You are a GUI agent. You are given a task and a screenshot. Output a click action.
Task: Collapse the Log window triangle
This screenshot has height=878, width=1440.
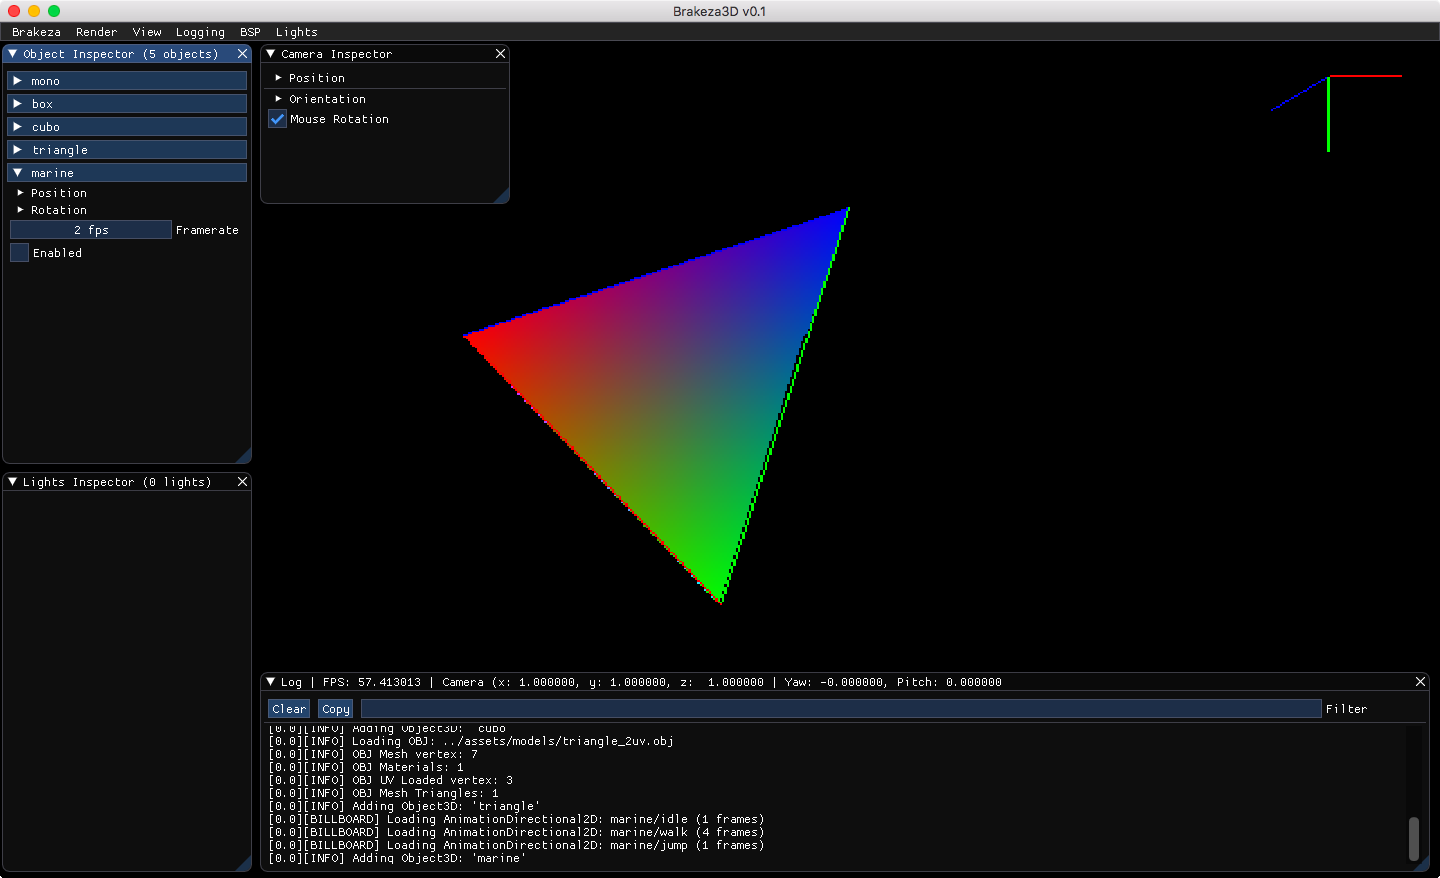pyautogui.click(x=271, y=682)
